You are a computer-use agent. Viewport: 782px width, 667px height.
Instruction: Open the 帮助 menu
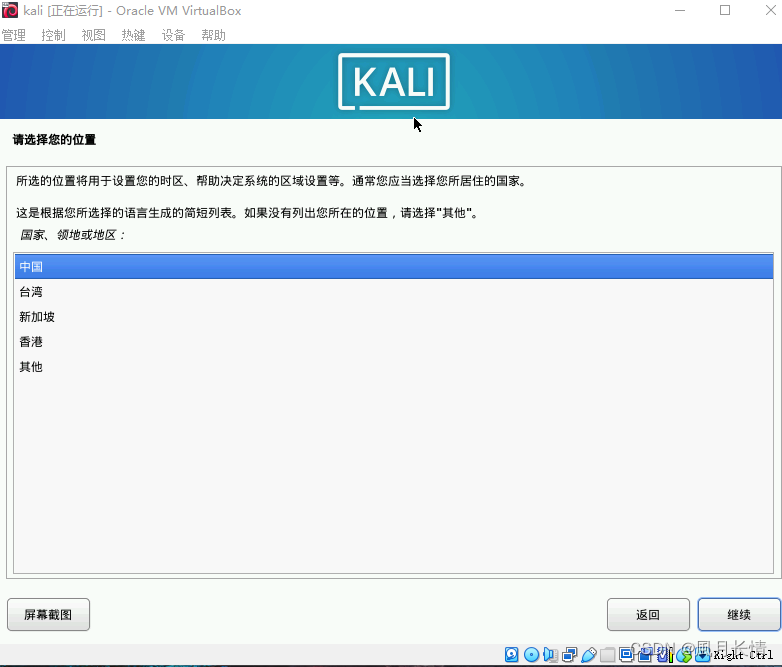coord(213,35)
